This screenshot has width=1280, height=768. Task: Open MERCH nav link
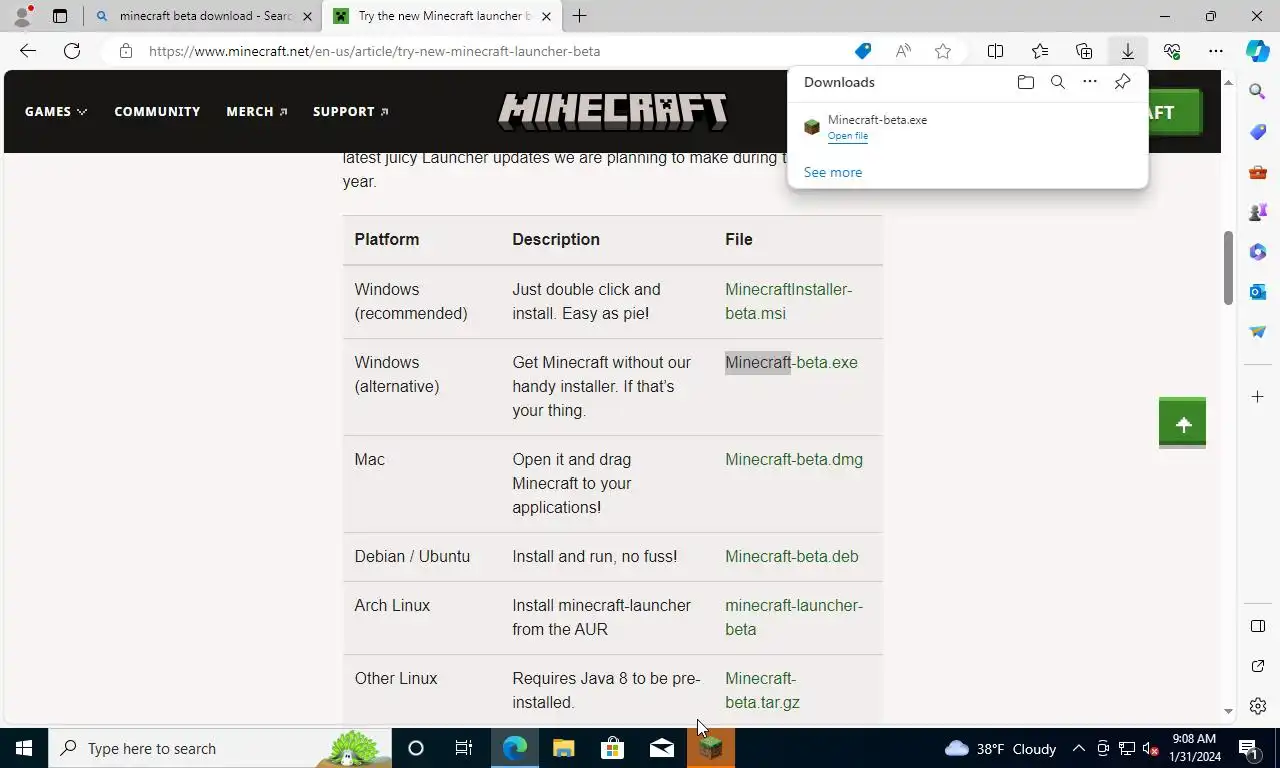(257, 111)
